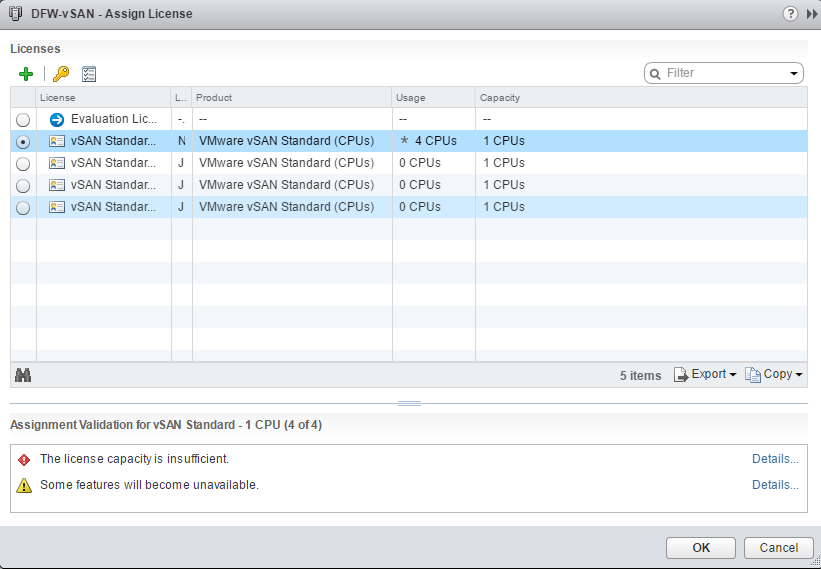Click the 'N' license key cell

click(x=182, y=141)
